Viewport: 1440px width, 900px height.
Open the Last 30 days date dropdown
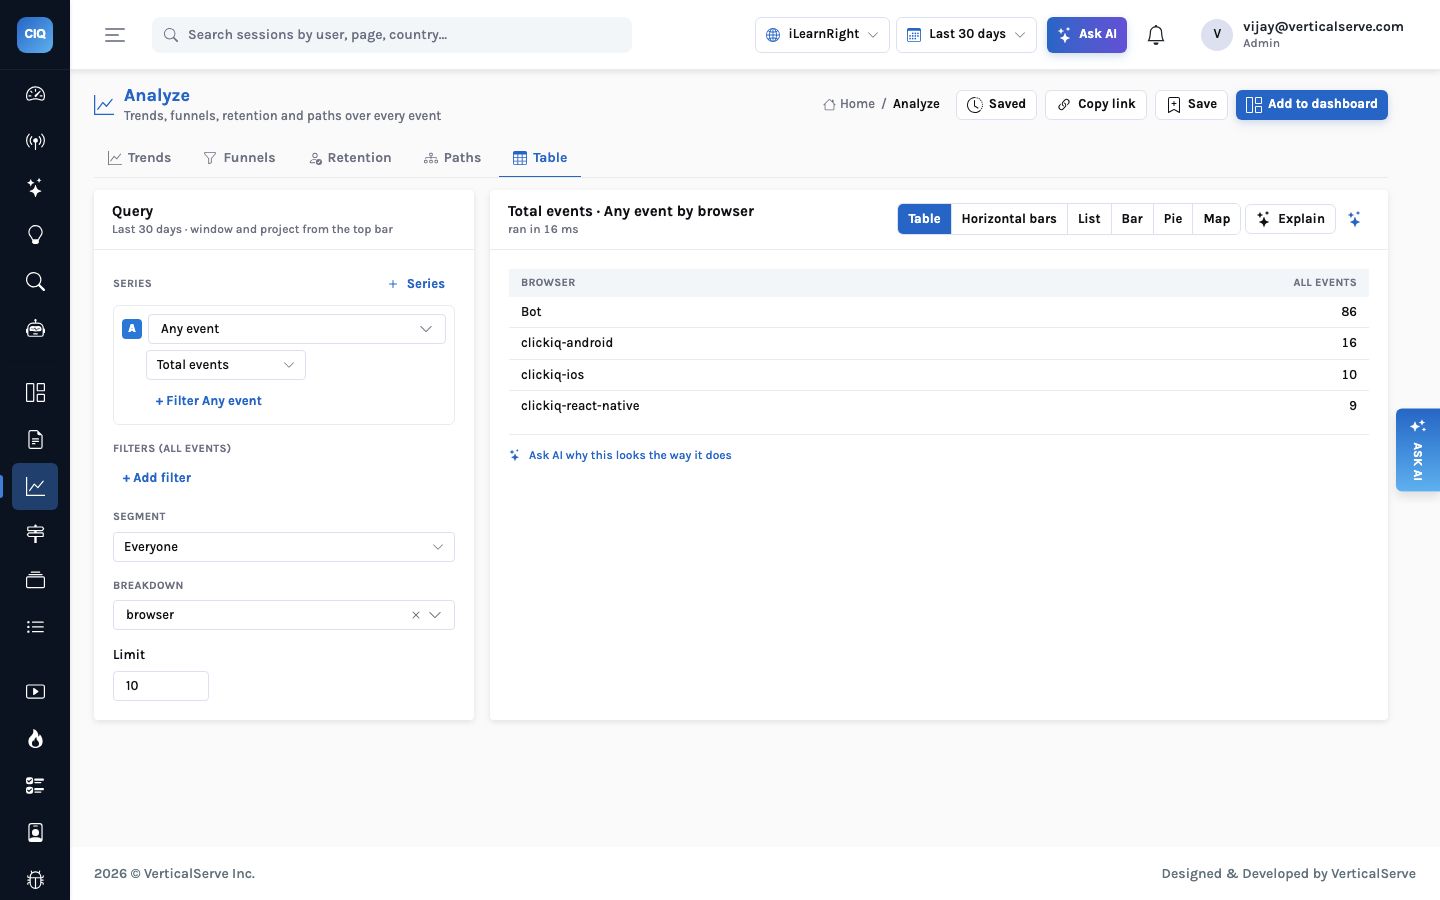[x=966, y=35]
